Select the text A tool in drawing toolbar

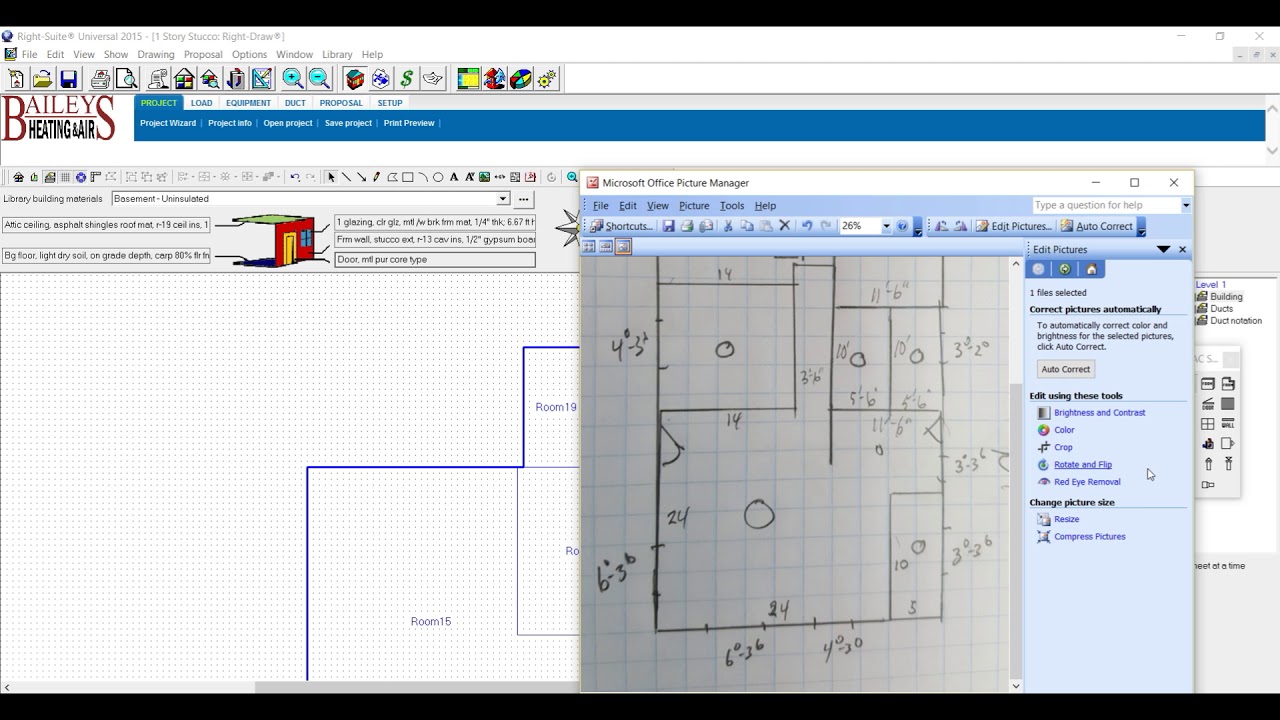point(454,177)
